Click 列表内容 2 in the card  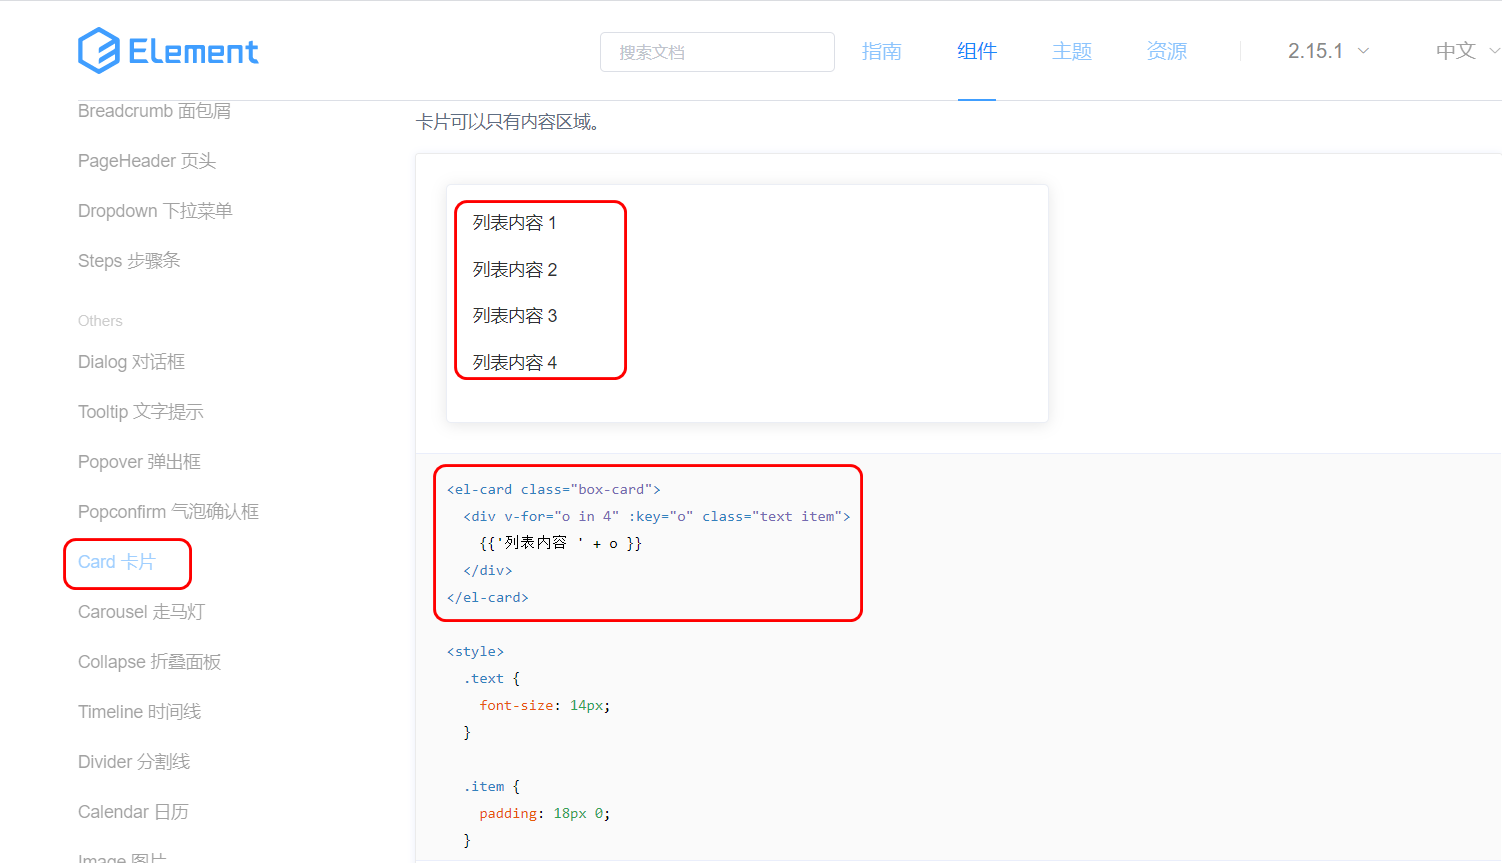[515, 270]
